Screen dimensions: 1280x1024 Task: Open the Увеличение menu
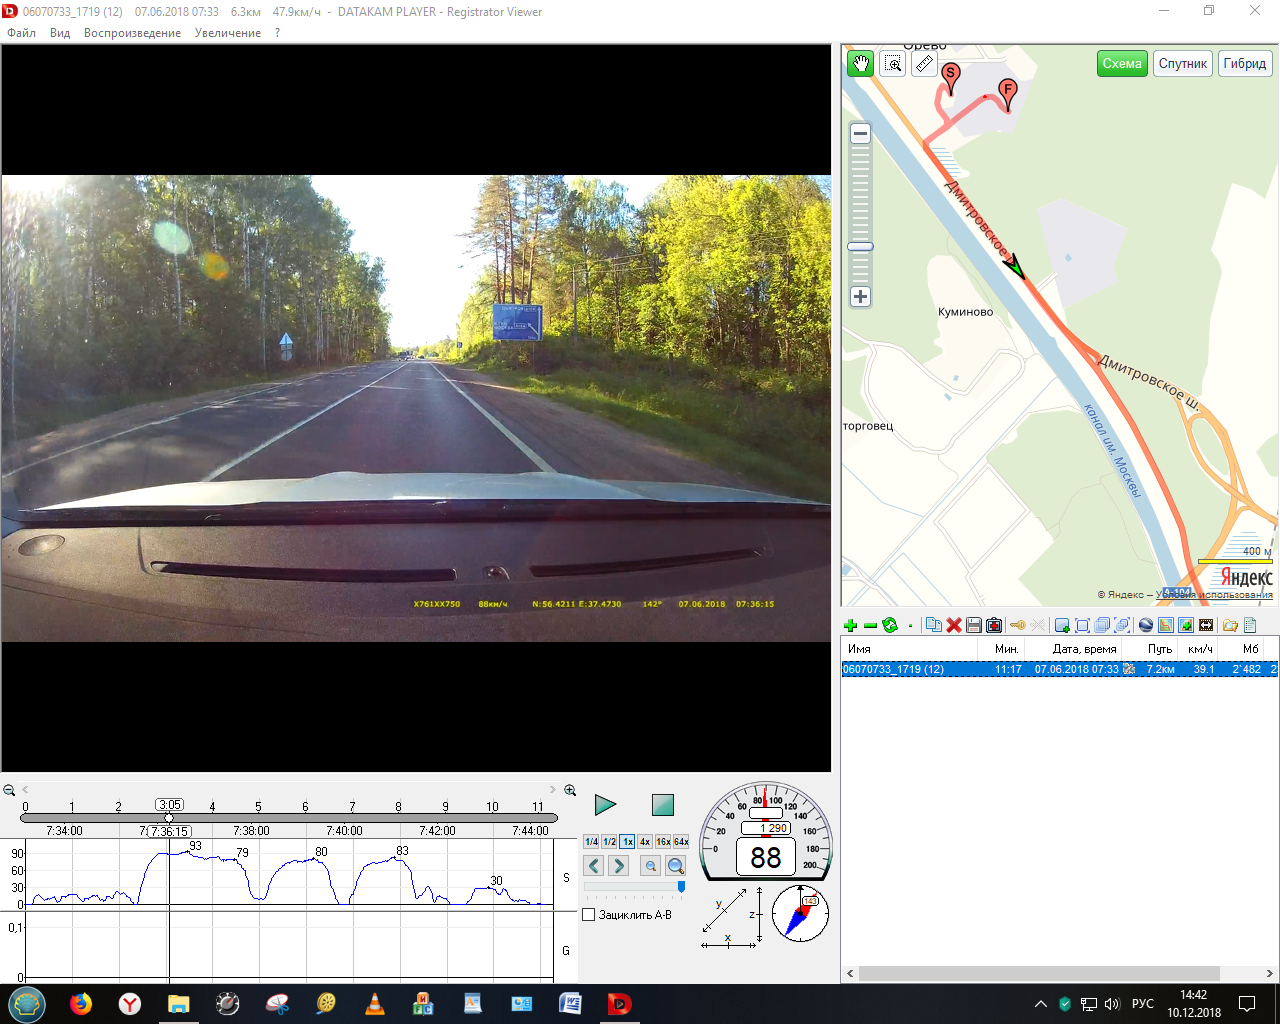click(x=227, y=33)
